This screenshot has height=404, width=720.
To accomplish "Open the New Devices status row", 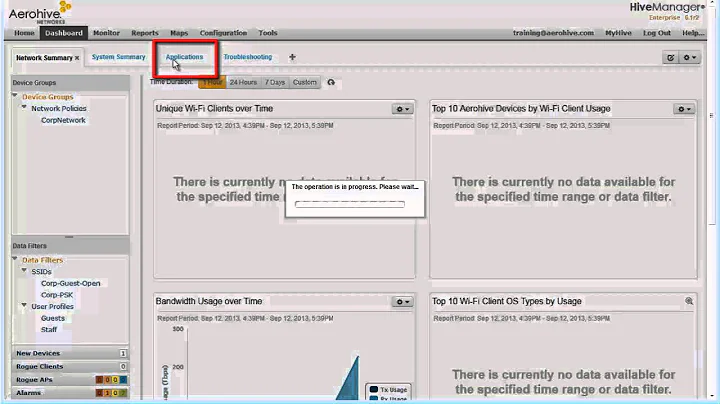I will [x=71, y=353].
